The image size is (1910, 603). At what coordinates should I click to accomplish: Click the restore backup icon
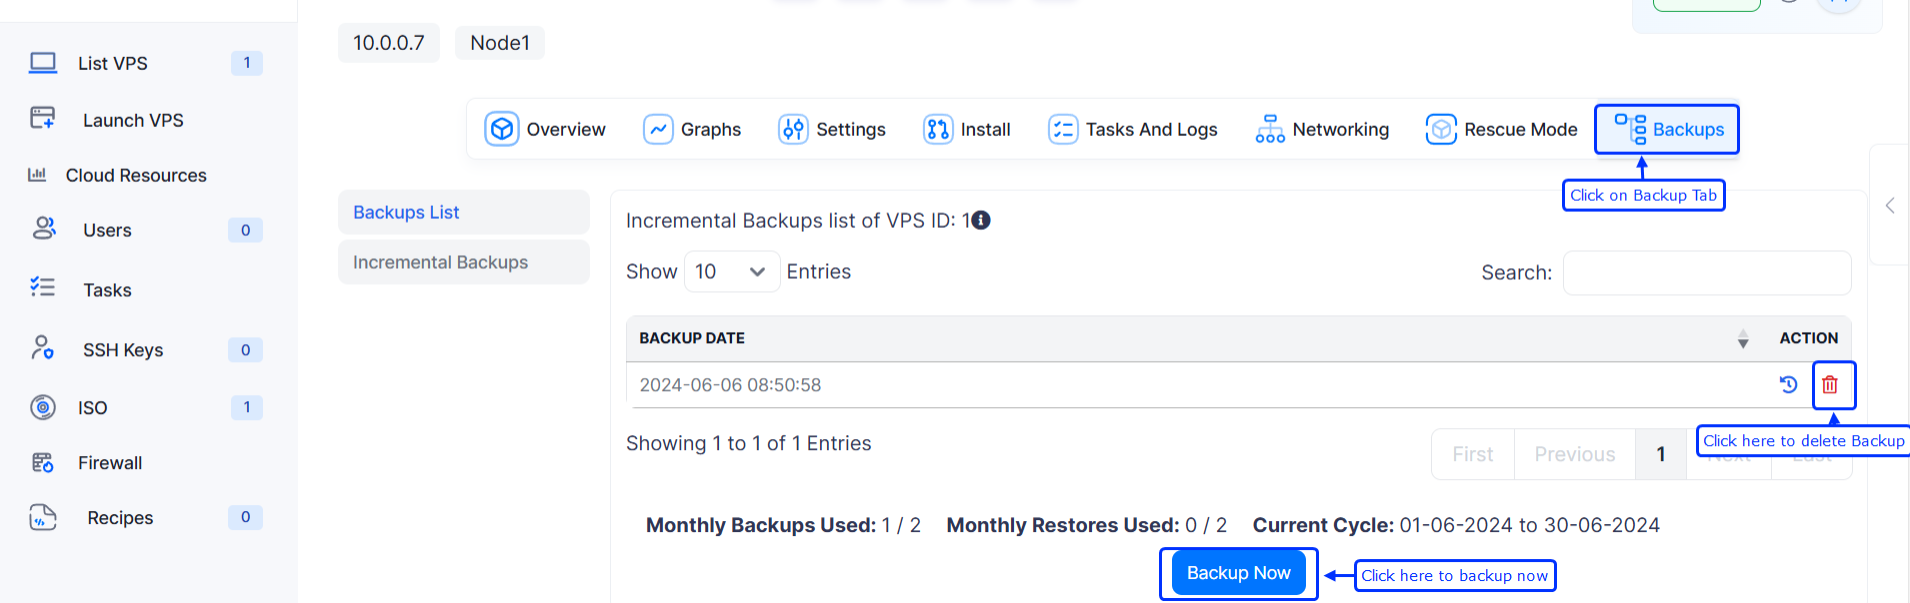tap(1788, 385)
